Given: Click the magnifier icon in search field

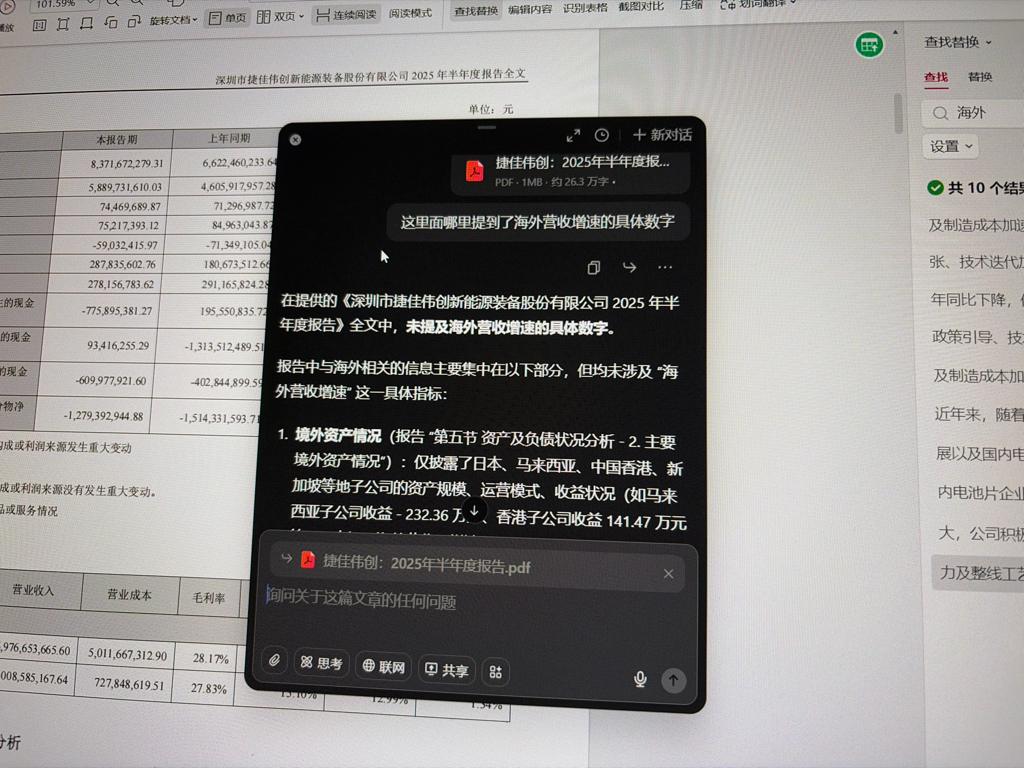Looking at the screenshot, I should pyautogui.click(x=940, y=114).
